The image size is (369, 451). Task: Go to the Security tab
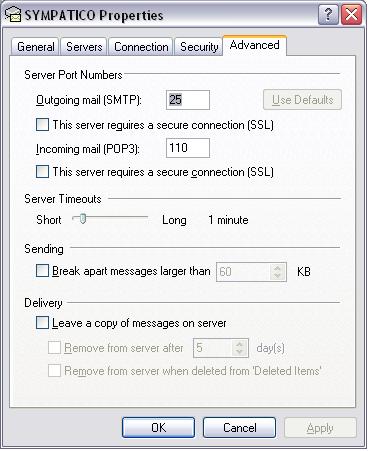pos(199,46)
